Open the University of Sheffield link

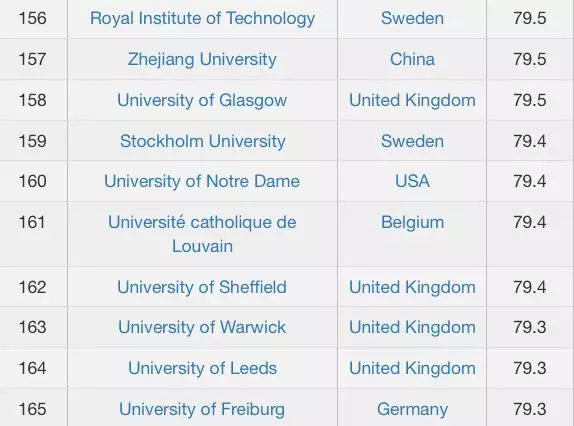click(202, 287)
